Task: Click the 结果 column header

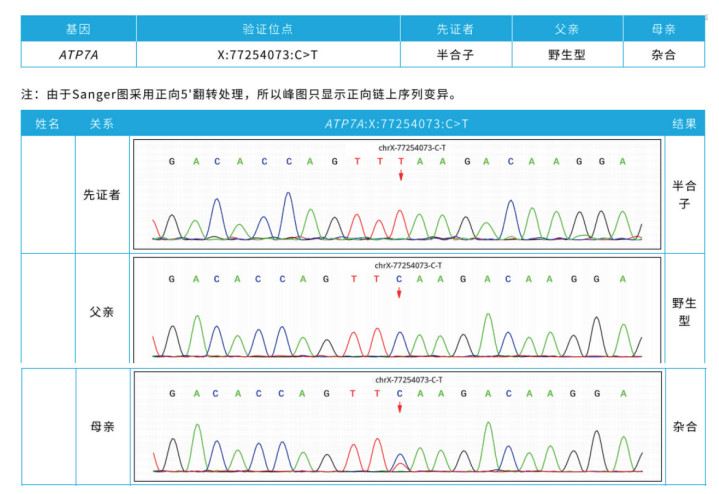Action: coord(685,124)
